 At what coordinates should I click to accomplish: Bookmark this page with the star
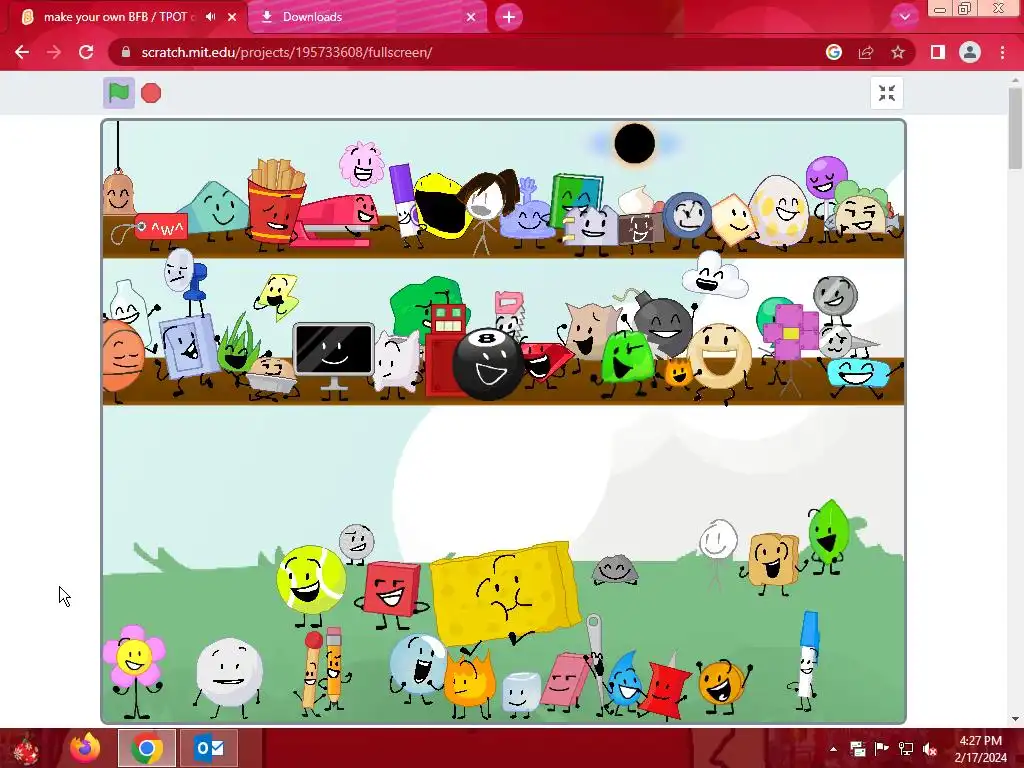(898, 52)
